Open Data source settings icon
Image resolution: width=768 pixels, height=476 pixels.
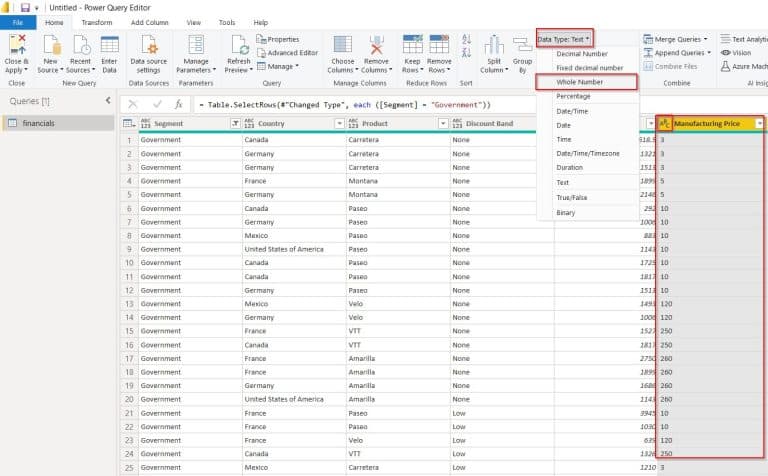point(149,45)
